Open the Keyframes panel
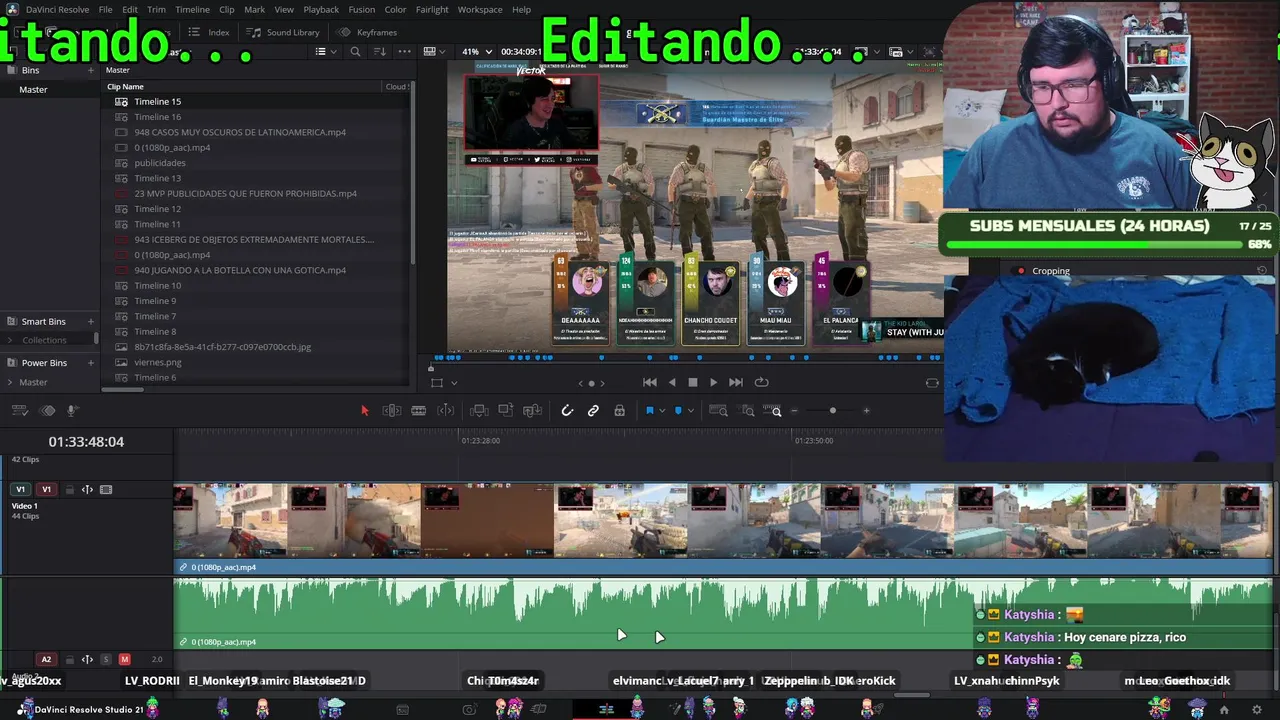This screenshot has width=1280, height=720. (x=367, y=32)
